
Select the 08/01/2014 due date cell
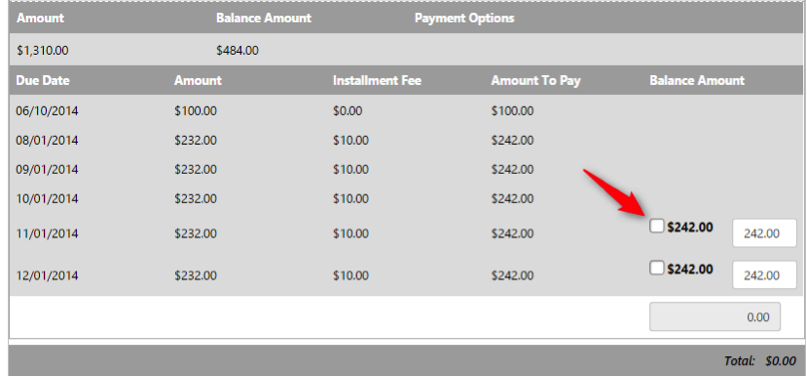click(47, 140)
